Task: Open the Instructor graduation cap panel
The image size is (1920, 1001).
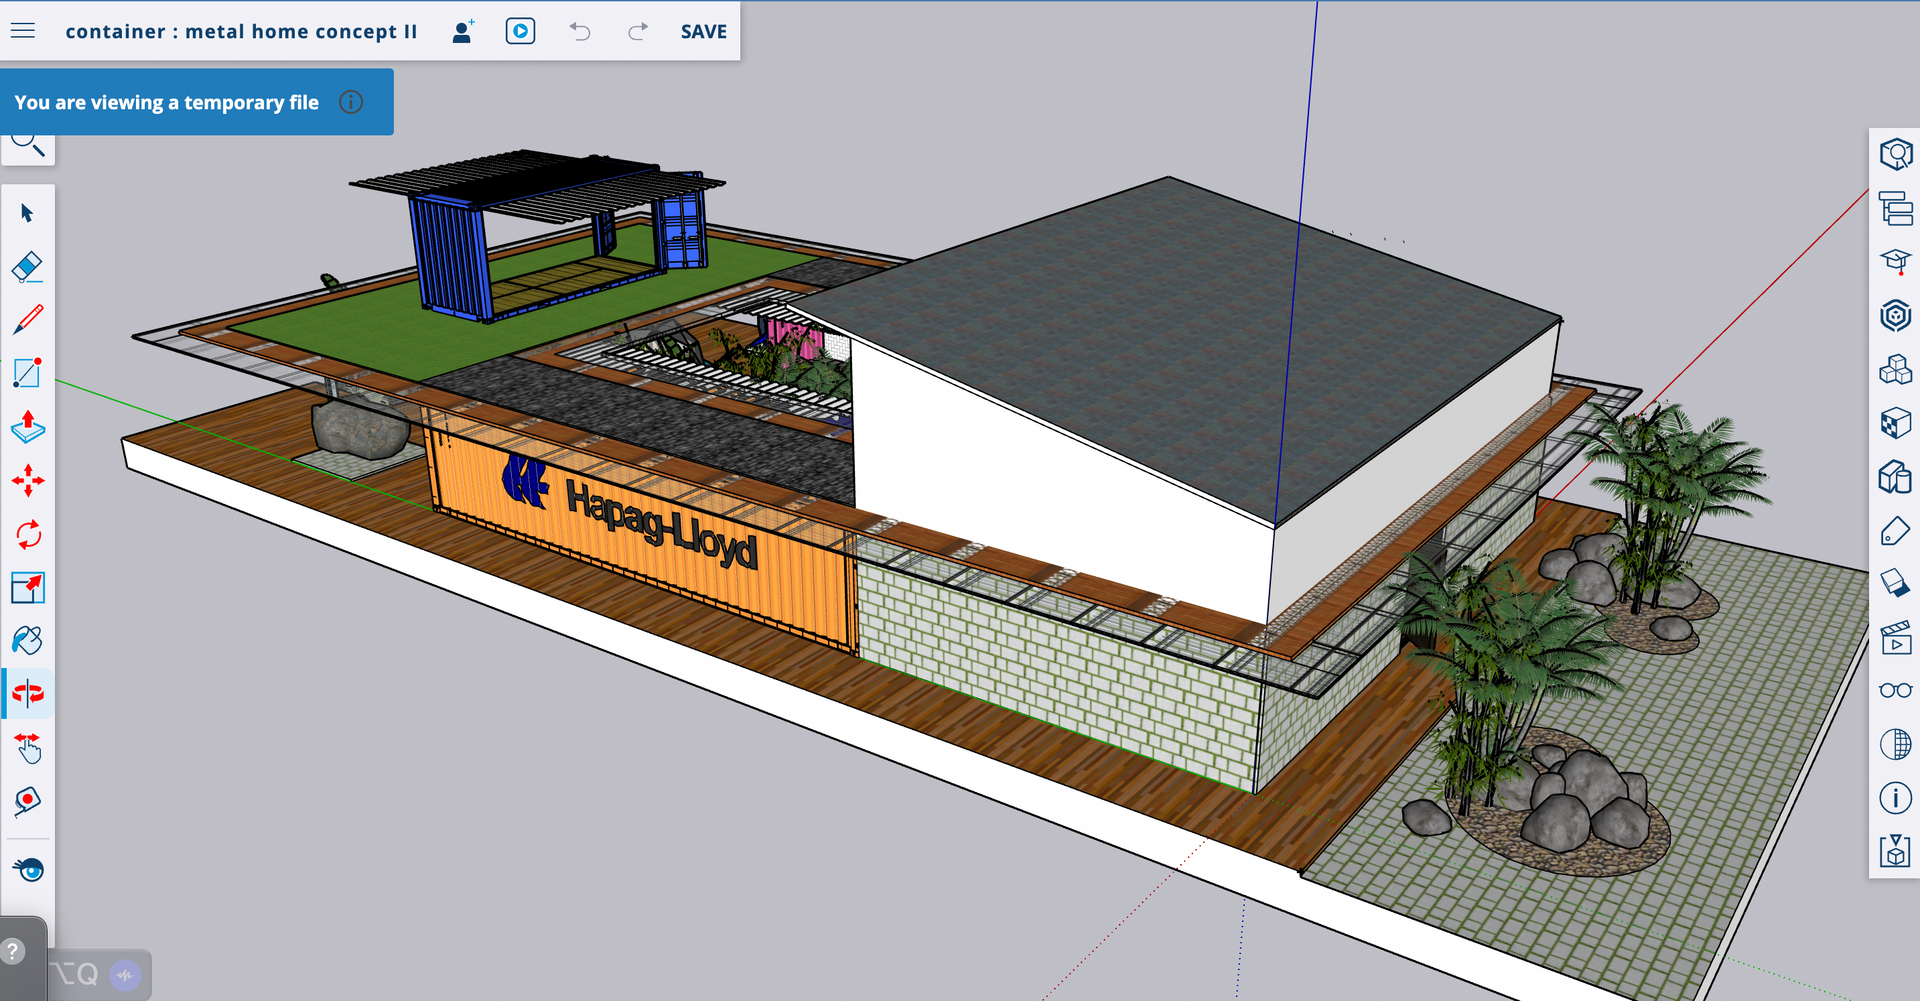Action: tap(1895, 262)
